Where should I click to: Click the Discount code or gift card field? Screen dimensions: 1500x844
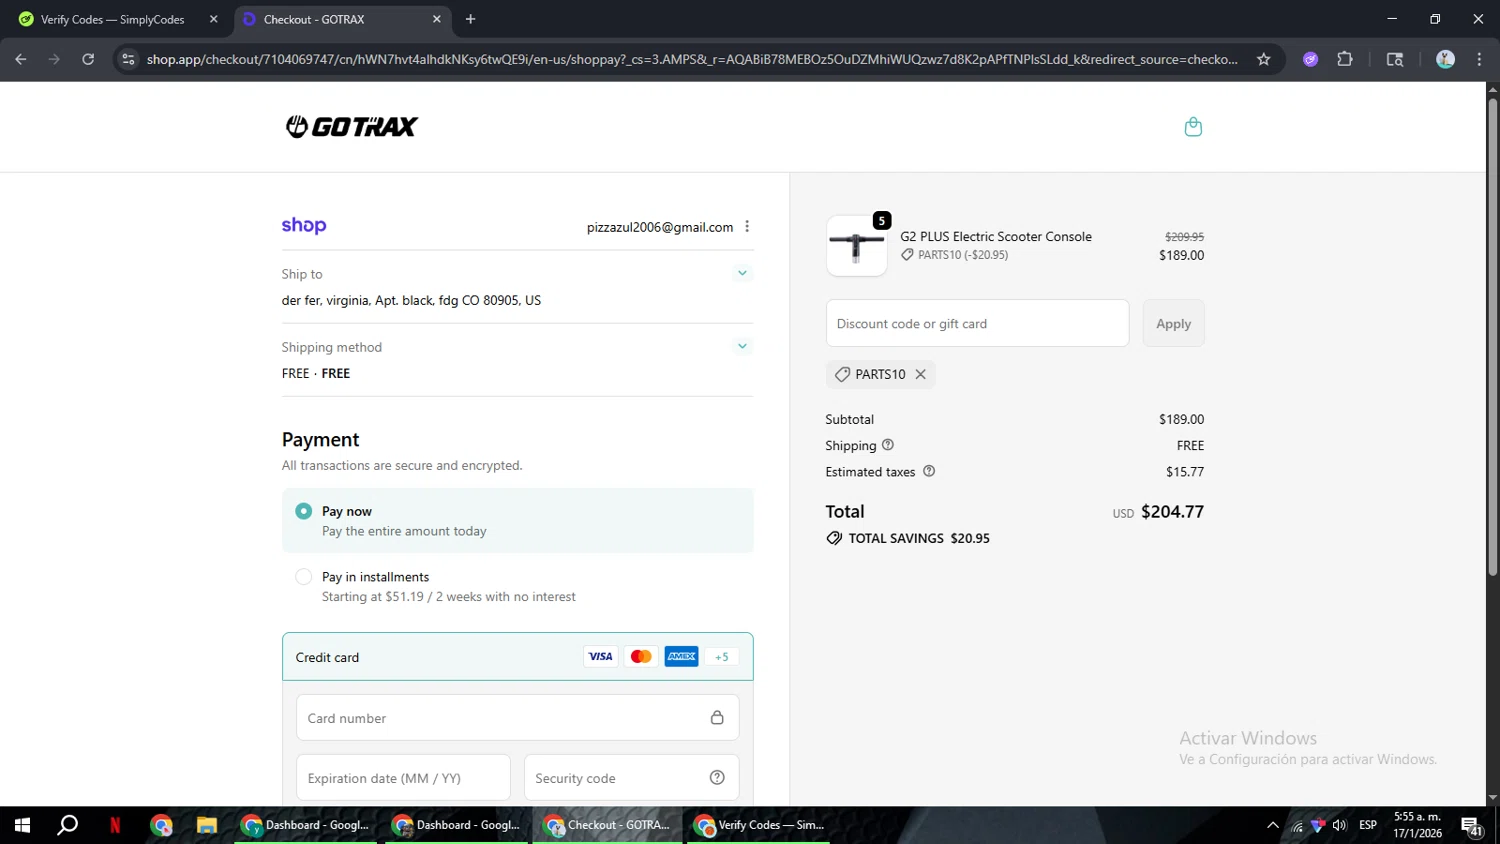pos(977,323)
